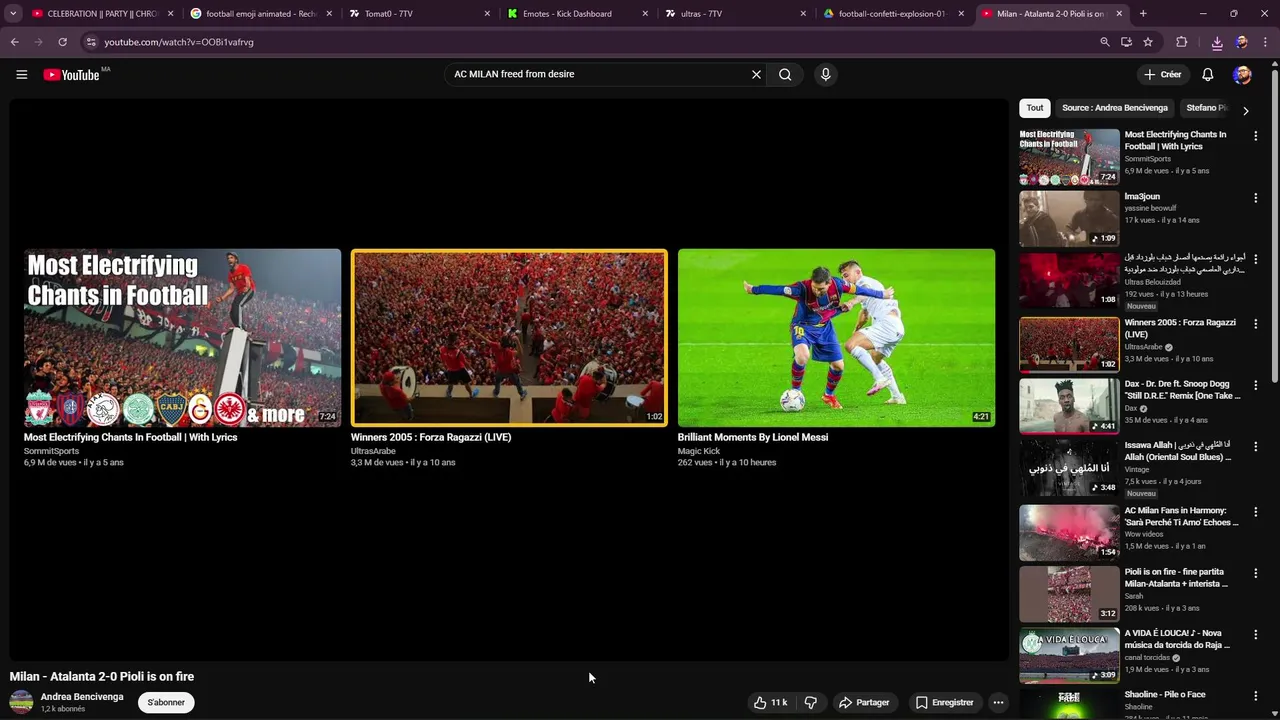Screen dimensions: 1280x720
Task: Open tab search dropdown arrow
Action: coord(13,14)
